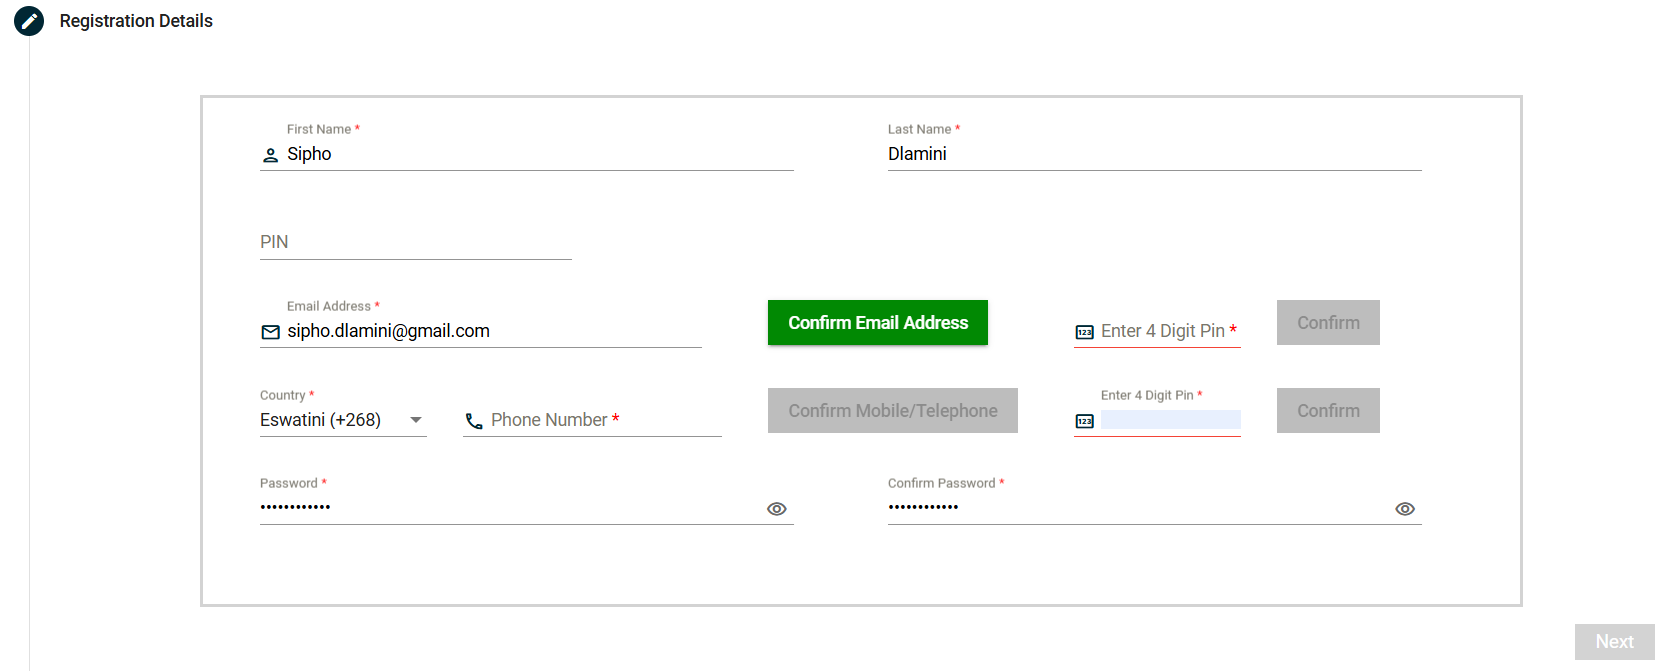Toggle Confirm Password visibility eye icon
Screen dimensions: 1677x671
1404,509
